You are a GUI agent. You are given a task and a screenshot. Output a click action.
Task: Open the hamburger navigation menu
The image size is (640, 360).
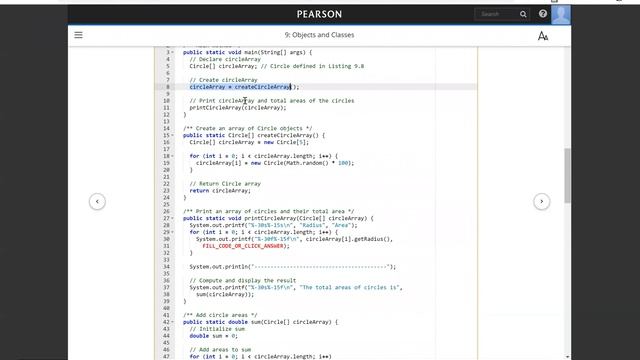click(x=78, y=35)
